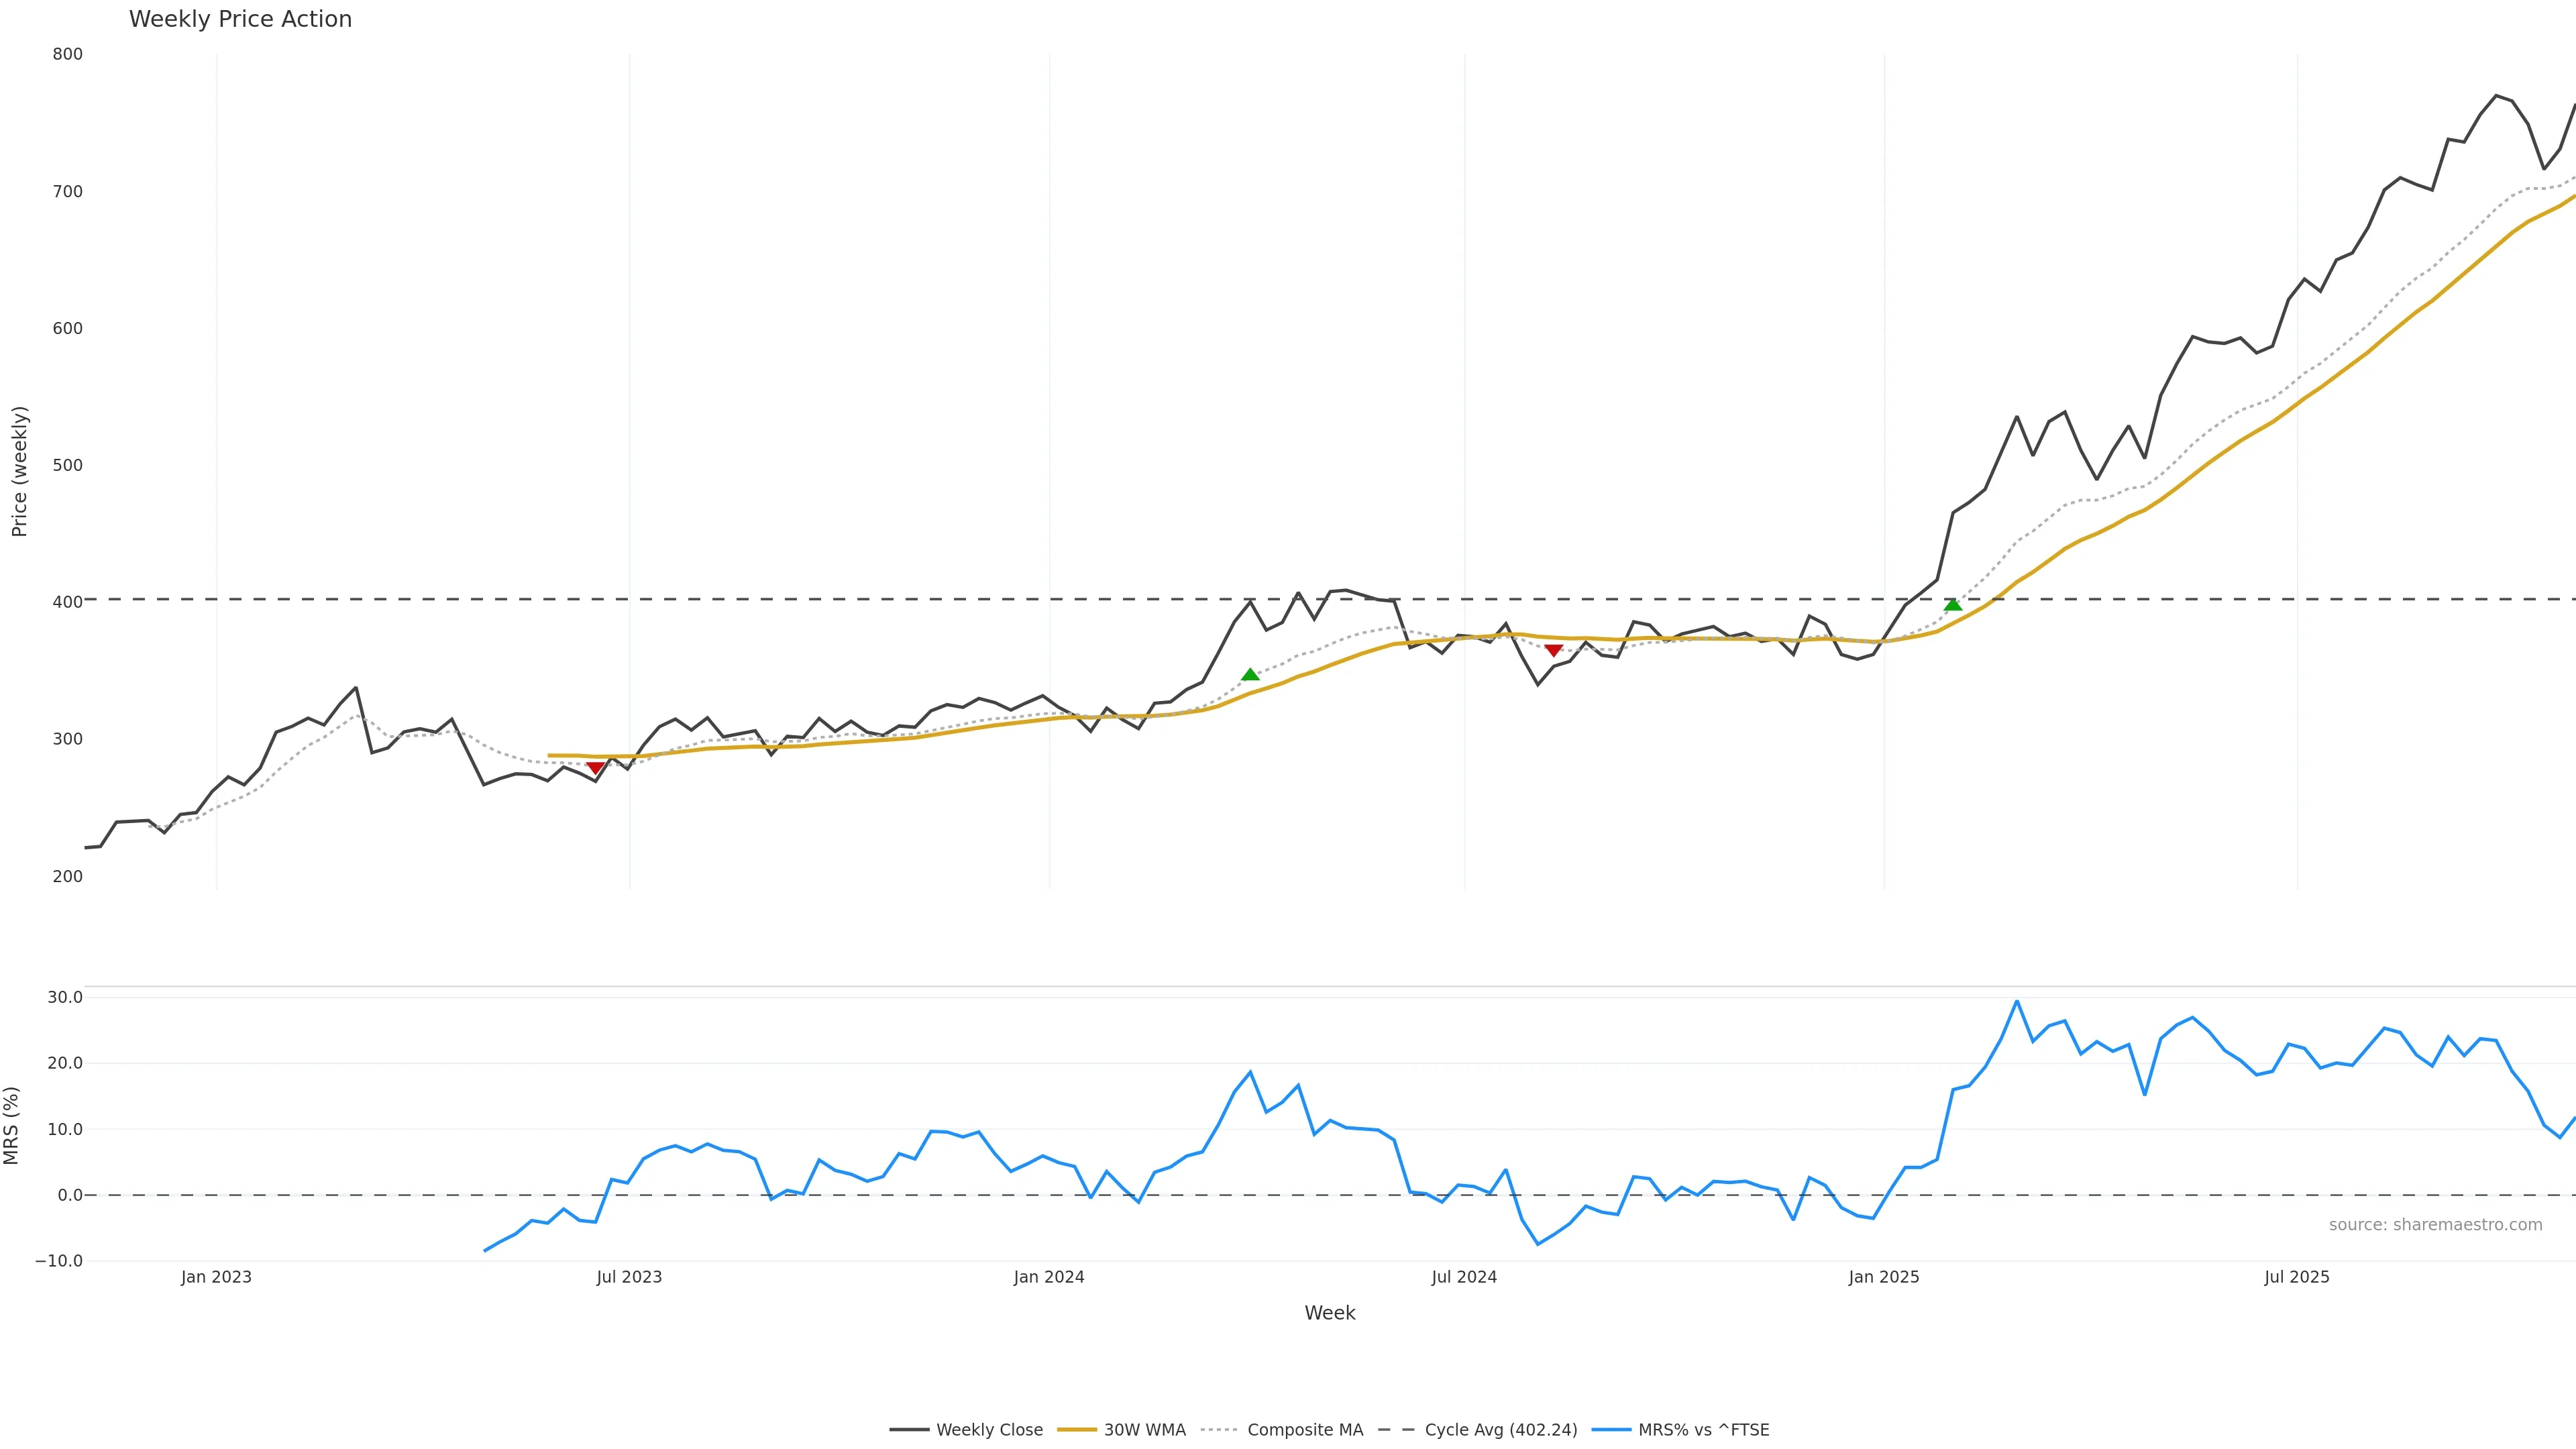
Task: Click the Jul 2025 x-axis label
Action: pos(2296,1277)
